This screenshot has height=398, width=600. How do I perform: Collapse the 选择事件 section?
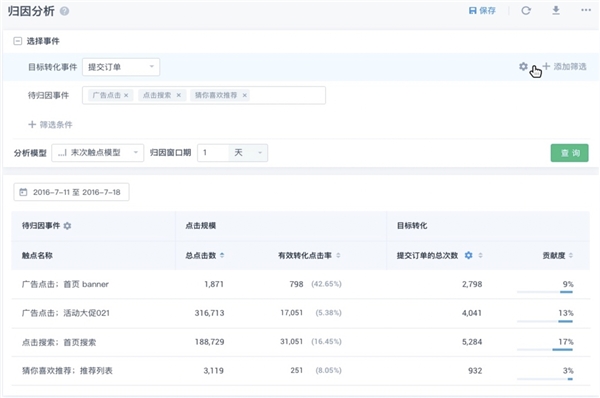[x=18, y=41]
